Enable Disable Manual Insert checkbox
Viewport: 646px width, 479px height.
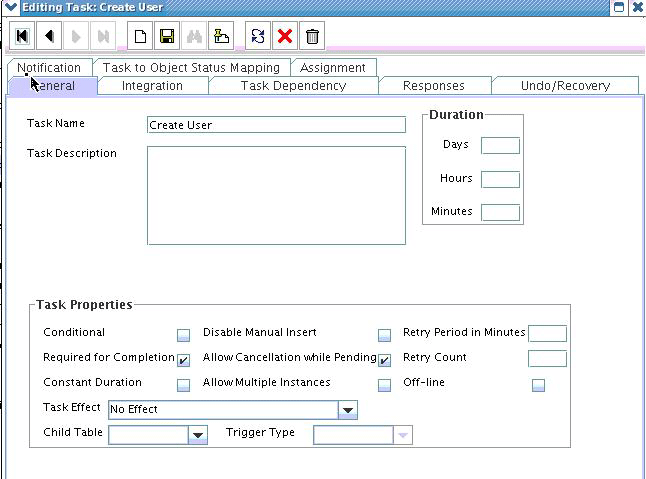[384, 335]
